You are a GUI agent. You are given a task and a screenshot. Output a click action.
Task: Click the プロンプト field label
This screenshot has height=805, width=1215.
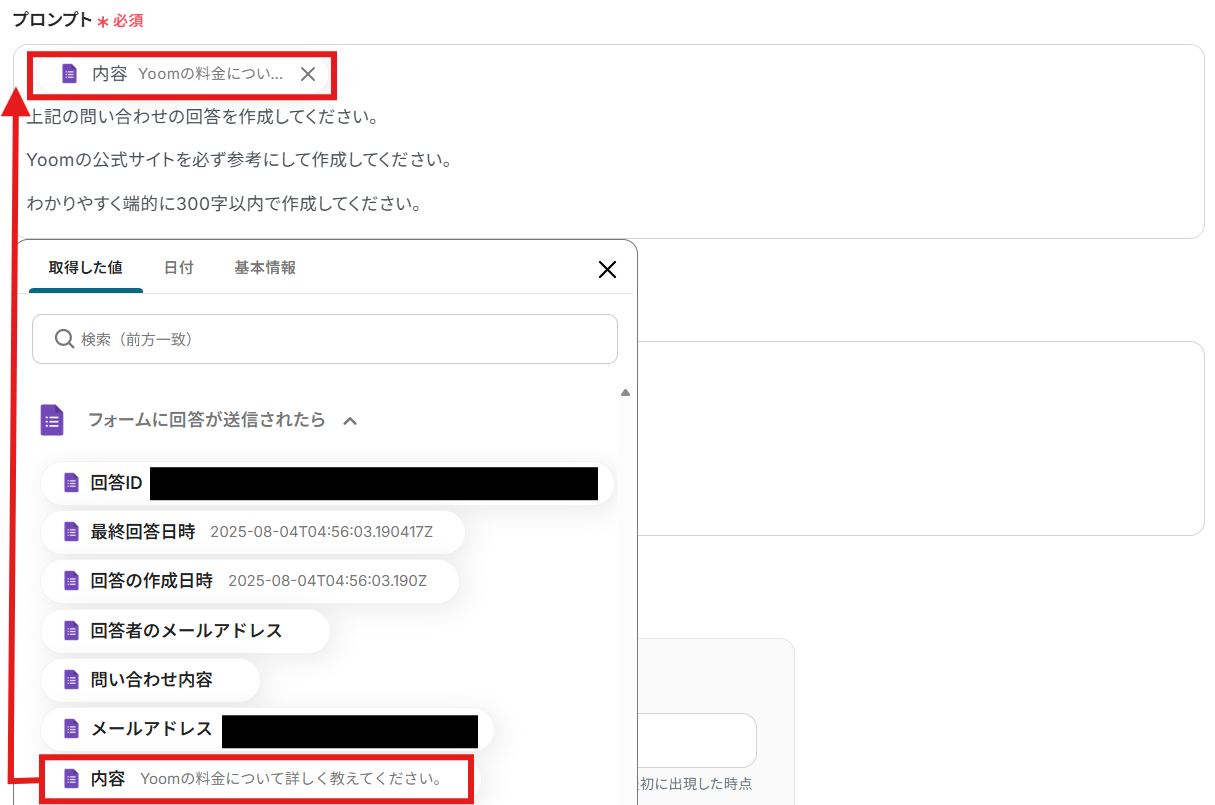tap(51, 20)
